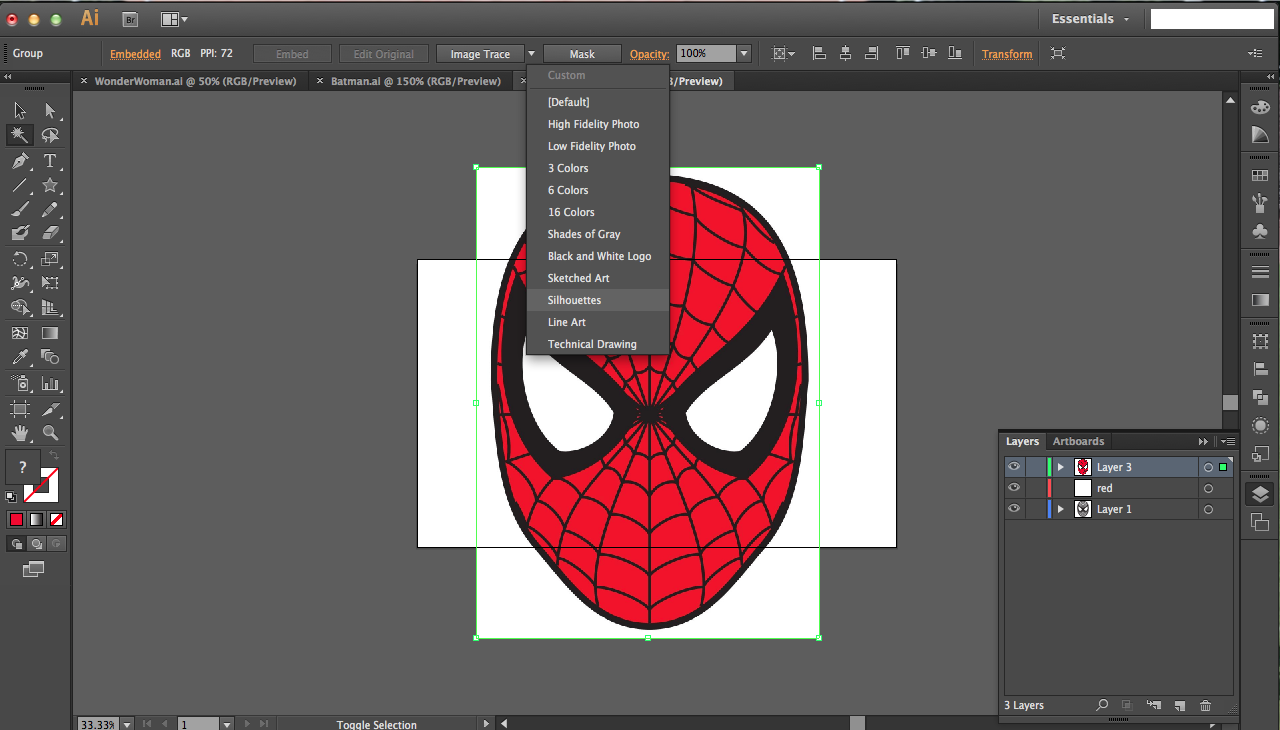1280x730 pixels.
Task: Choose 16 Colors preset
Action: pyautogui.click(x=598, y=212)
